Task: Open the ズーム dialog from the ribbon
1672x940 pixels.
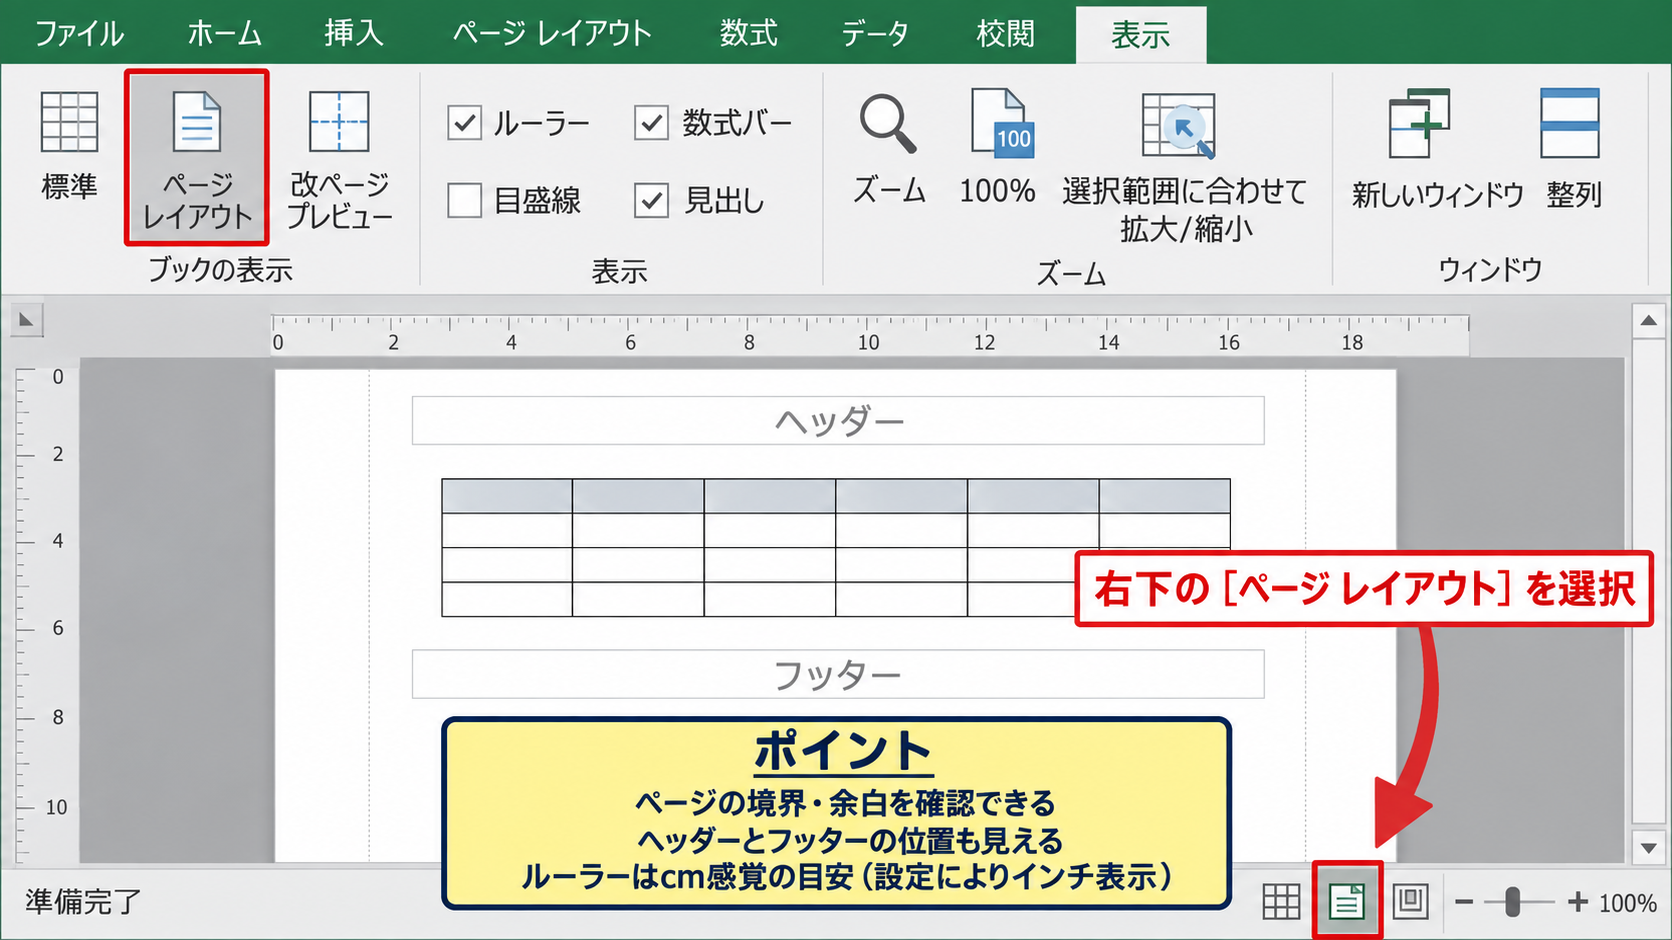Action: 889,149
